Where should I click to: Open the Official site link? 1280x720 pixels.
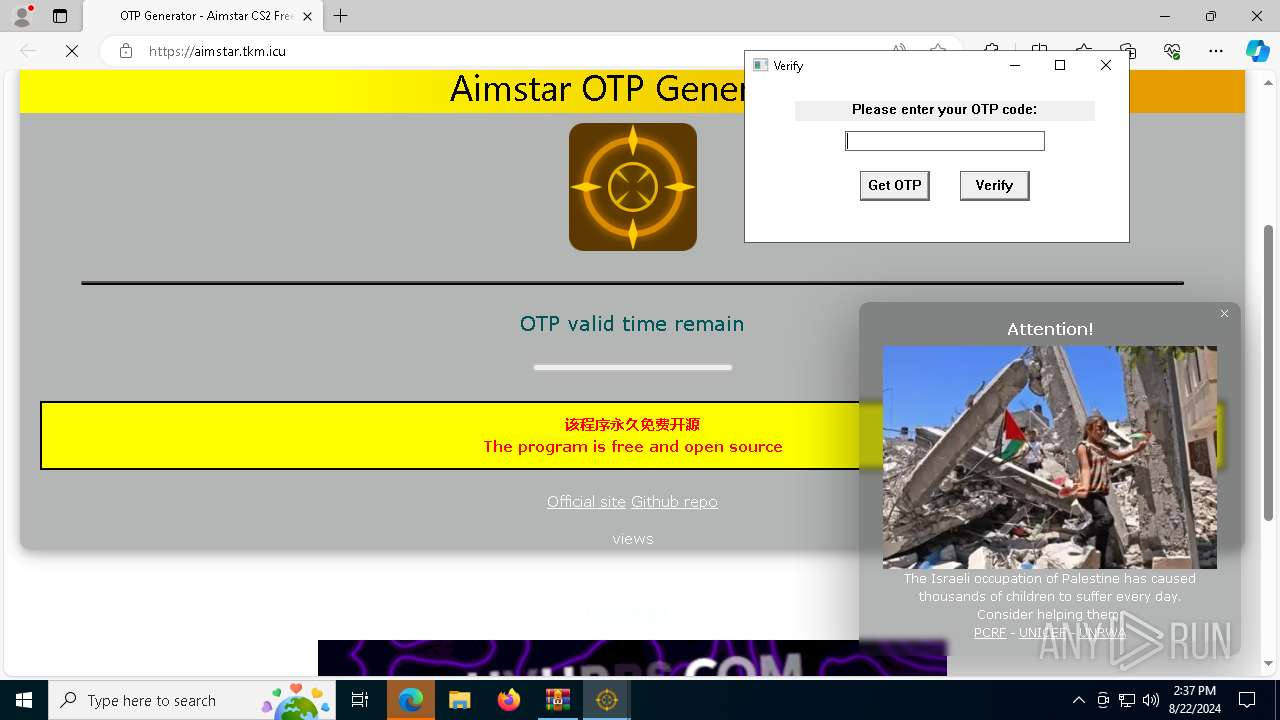(586, 502)
